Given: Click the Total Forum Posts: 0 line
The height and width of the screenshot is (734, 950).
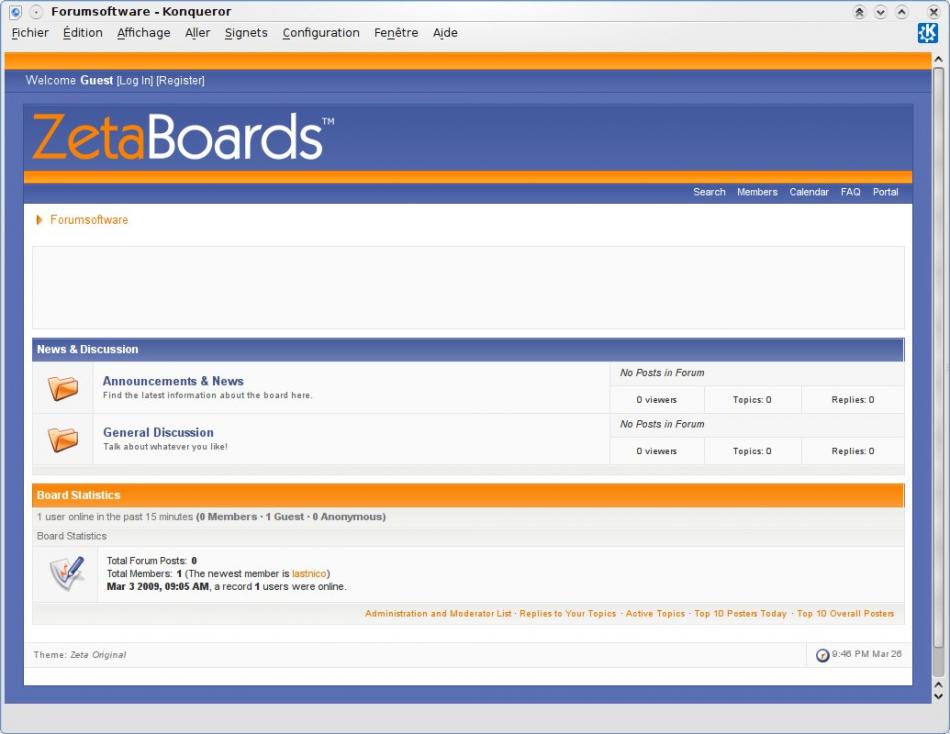Looking at the screenshot, I should click(151, 561).
